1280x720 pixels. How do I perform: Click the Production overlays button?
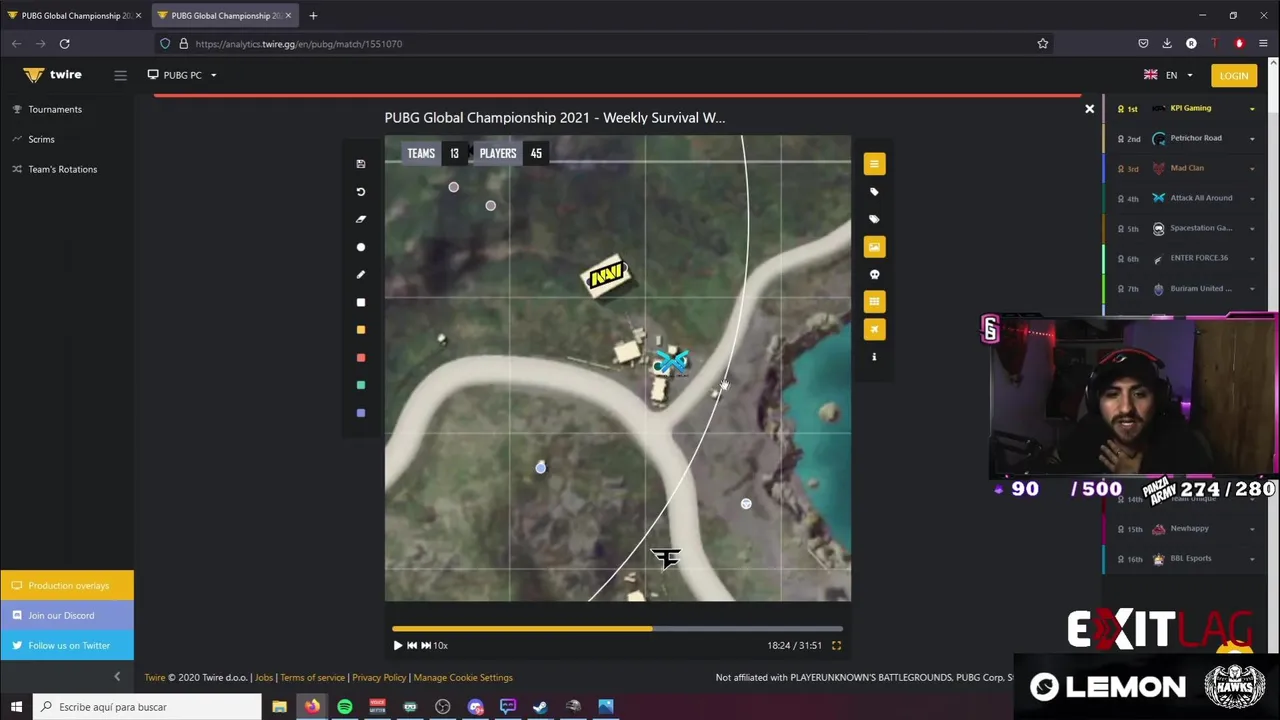click(67, 585)
